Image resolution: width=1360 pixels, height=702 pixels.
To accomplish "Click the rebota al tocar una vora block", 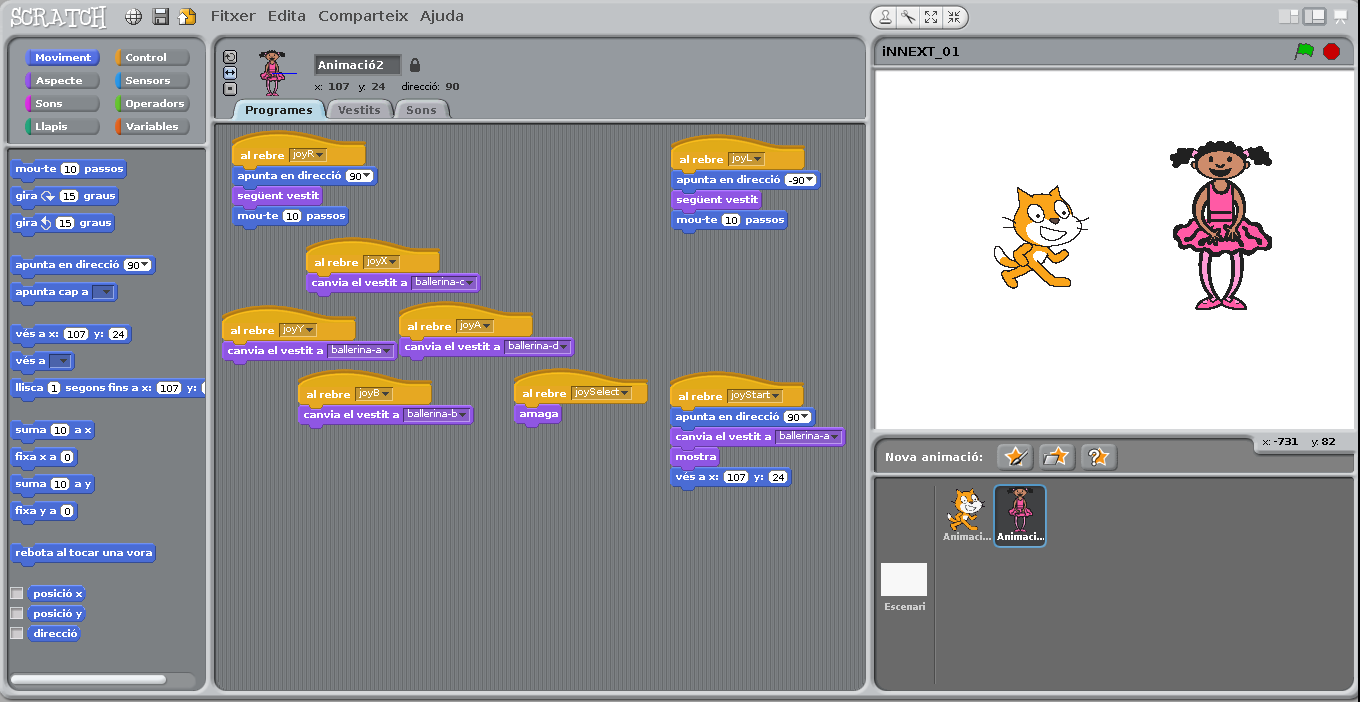I will point(83,553).
